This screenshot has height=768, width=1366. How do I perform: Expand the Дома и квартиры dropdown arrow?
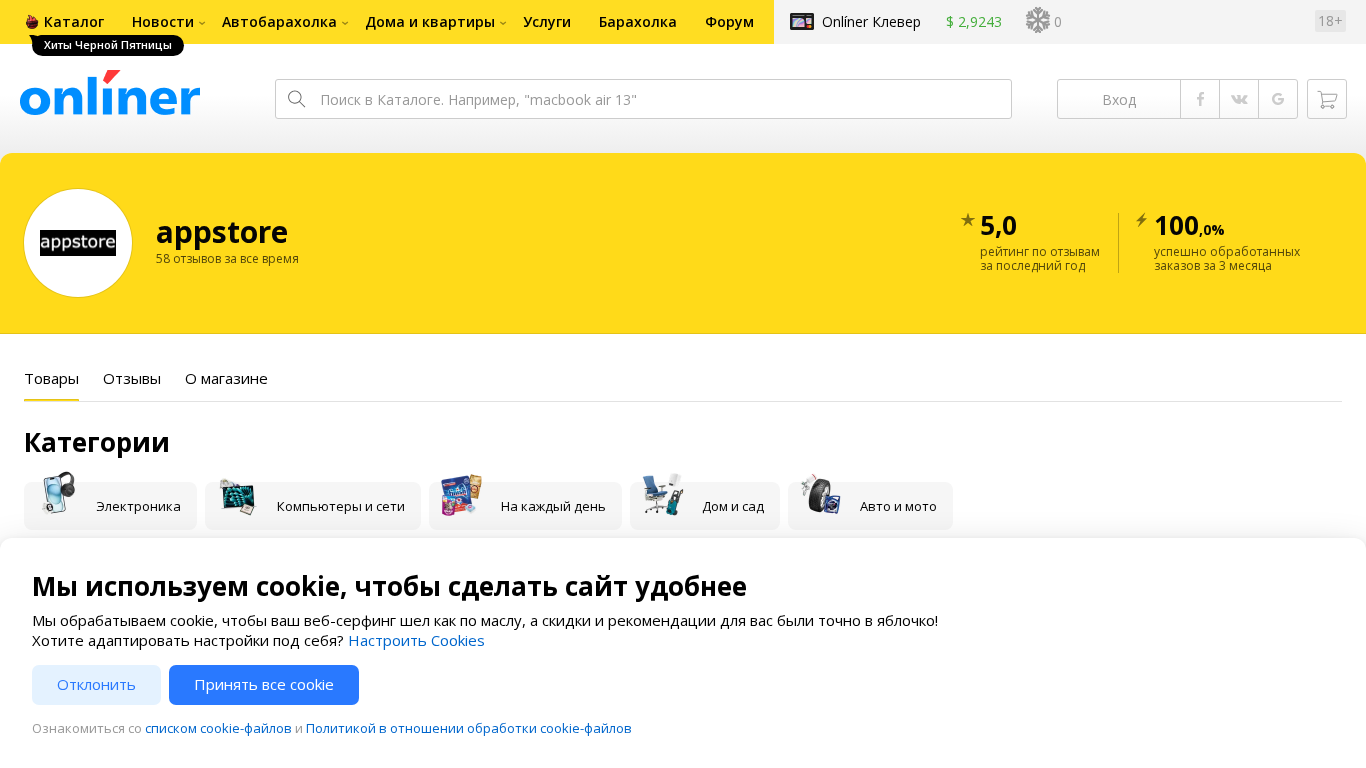(503, 23)
